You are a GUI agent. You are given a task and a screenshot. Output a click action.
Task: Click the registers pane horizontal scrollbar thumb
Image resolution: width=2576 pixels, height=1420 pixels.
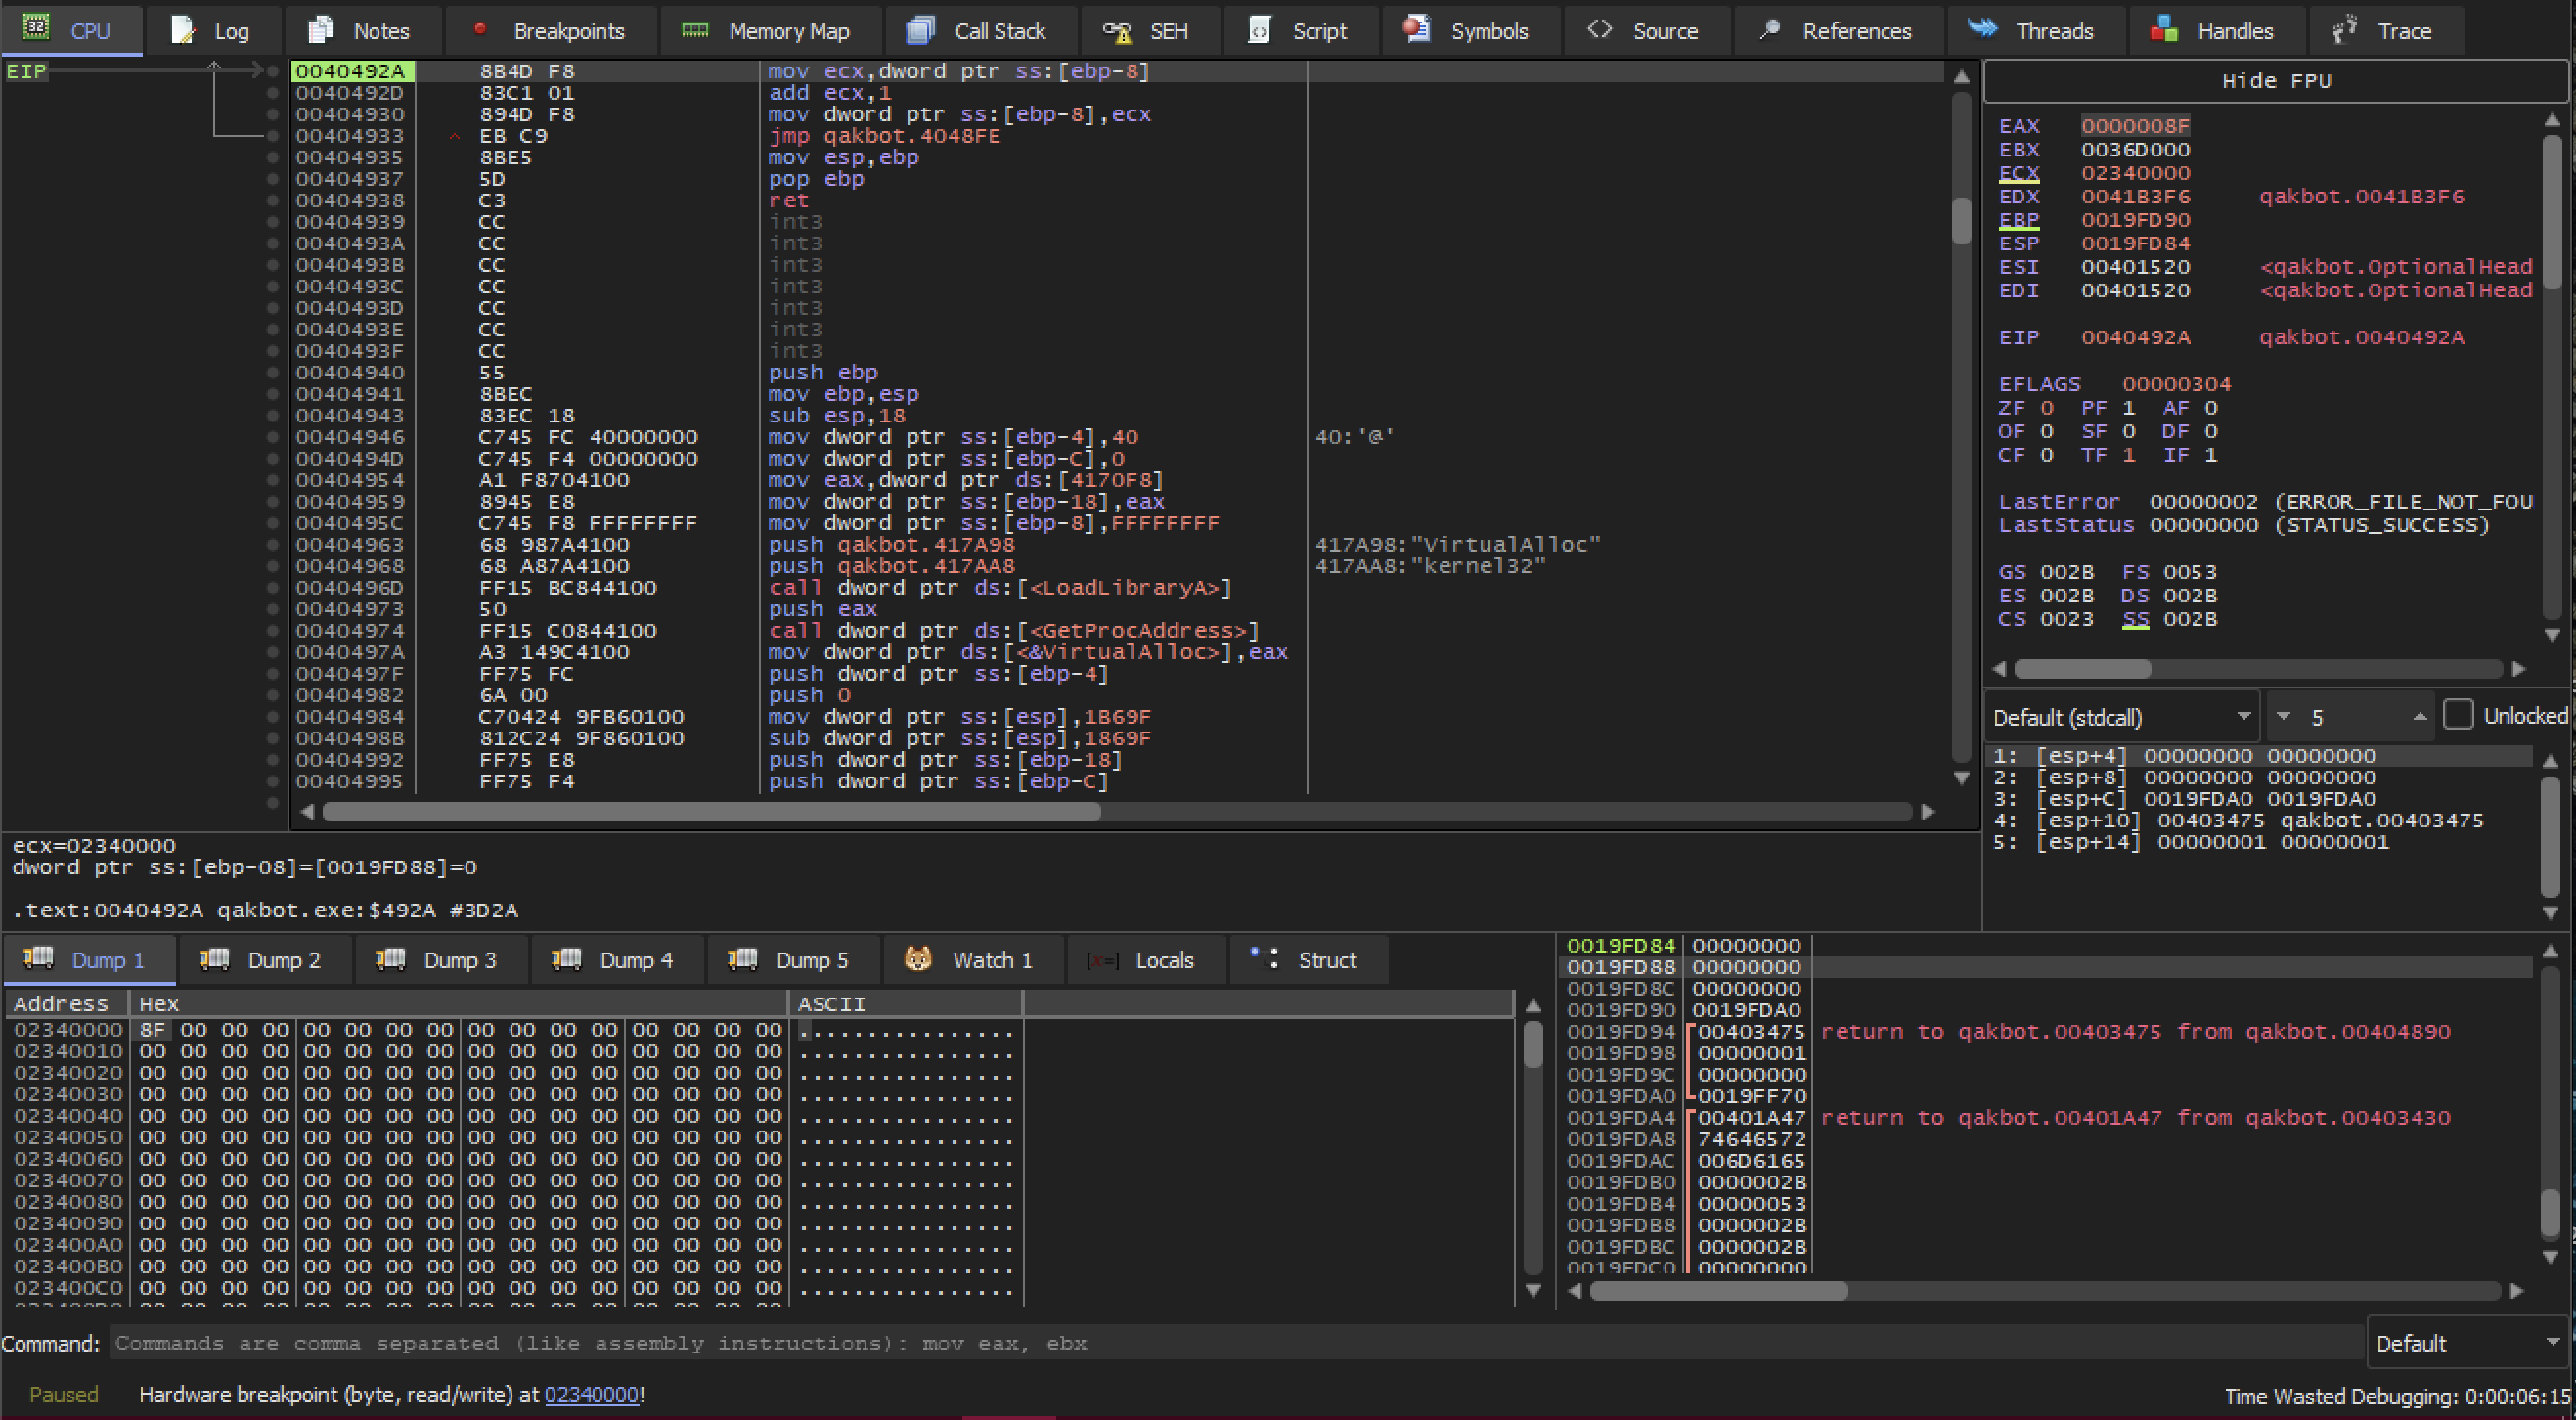pyautogui.click(x=2082, y=668)
